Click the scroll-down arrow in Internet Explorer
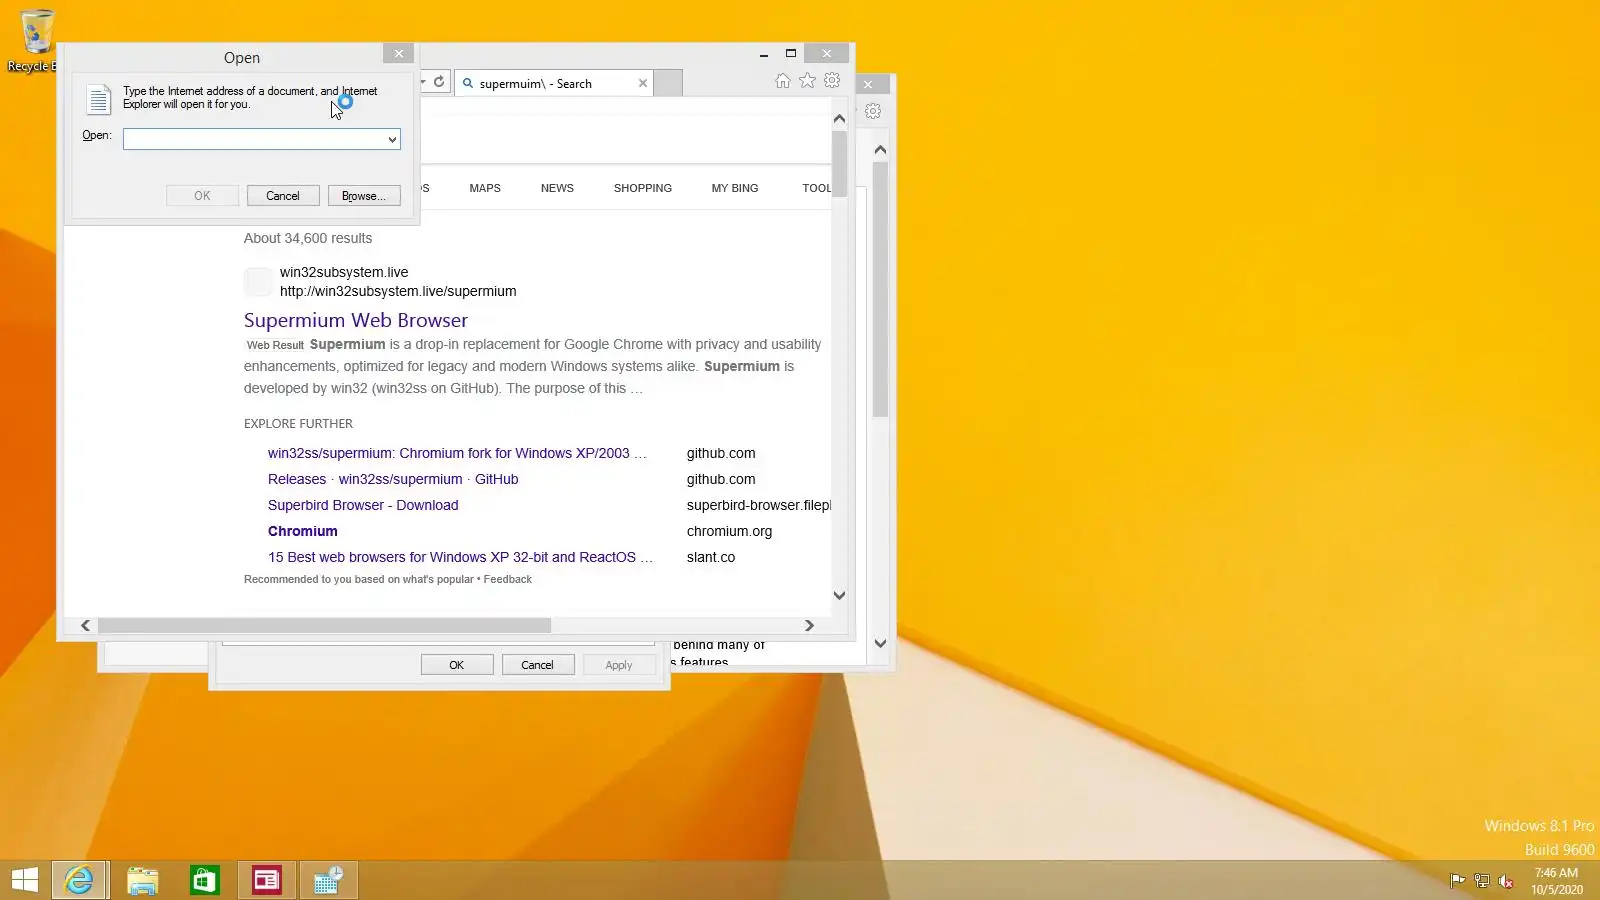The width and height of the screenshot is (1600, 900). coord(840,595)
